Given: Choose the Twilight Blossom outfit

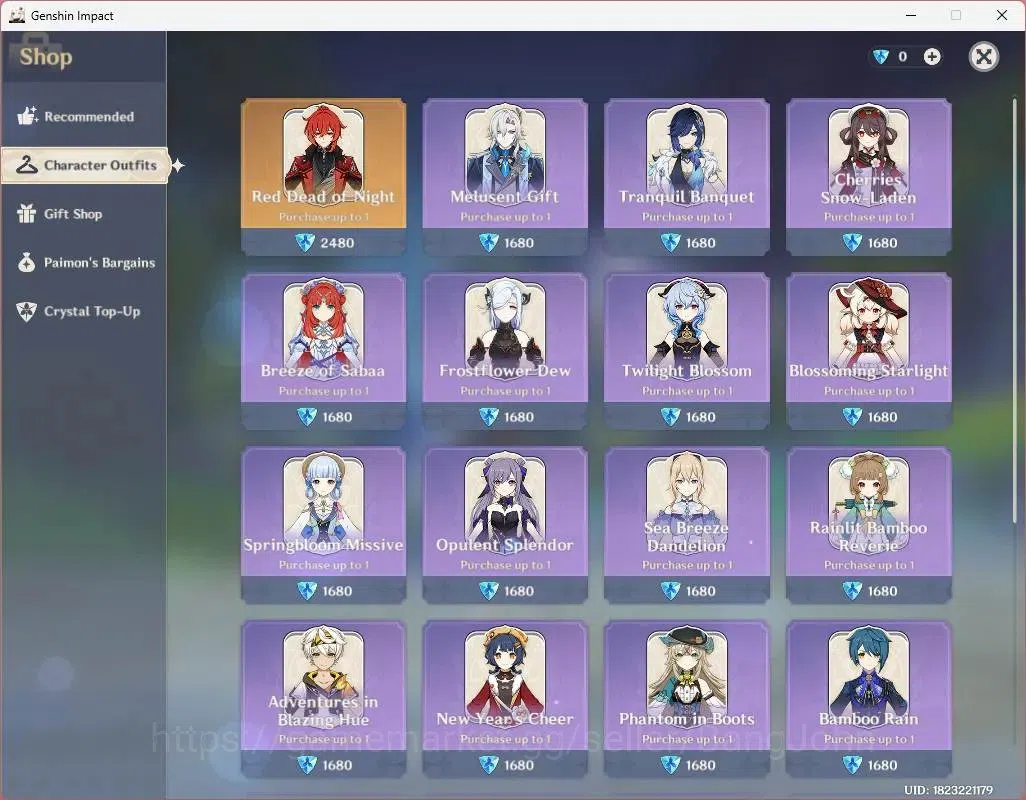Looking at the screenshot, I should point(686,351).
